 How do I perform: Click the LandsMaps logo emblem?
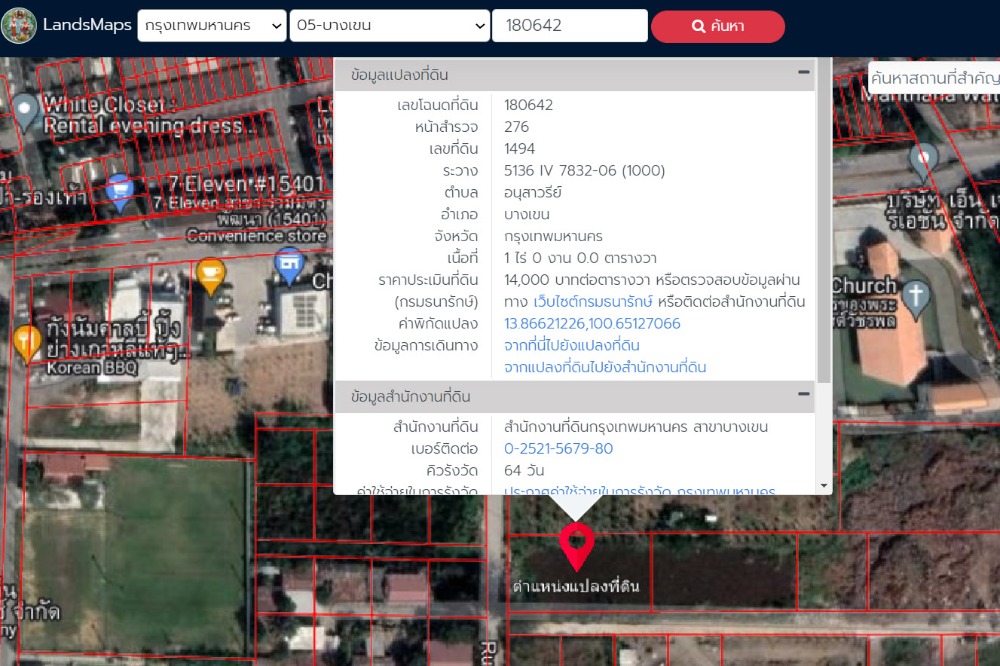(x=19, y=26)
